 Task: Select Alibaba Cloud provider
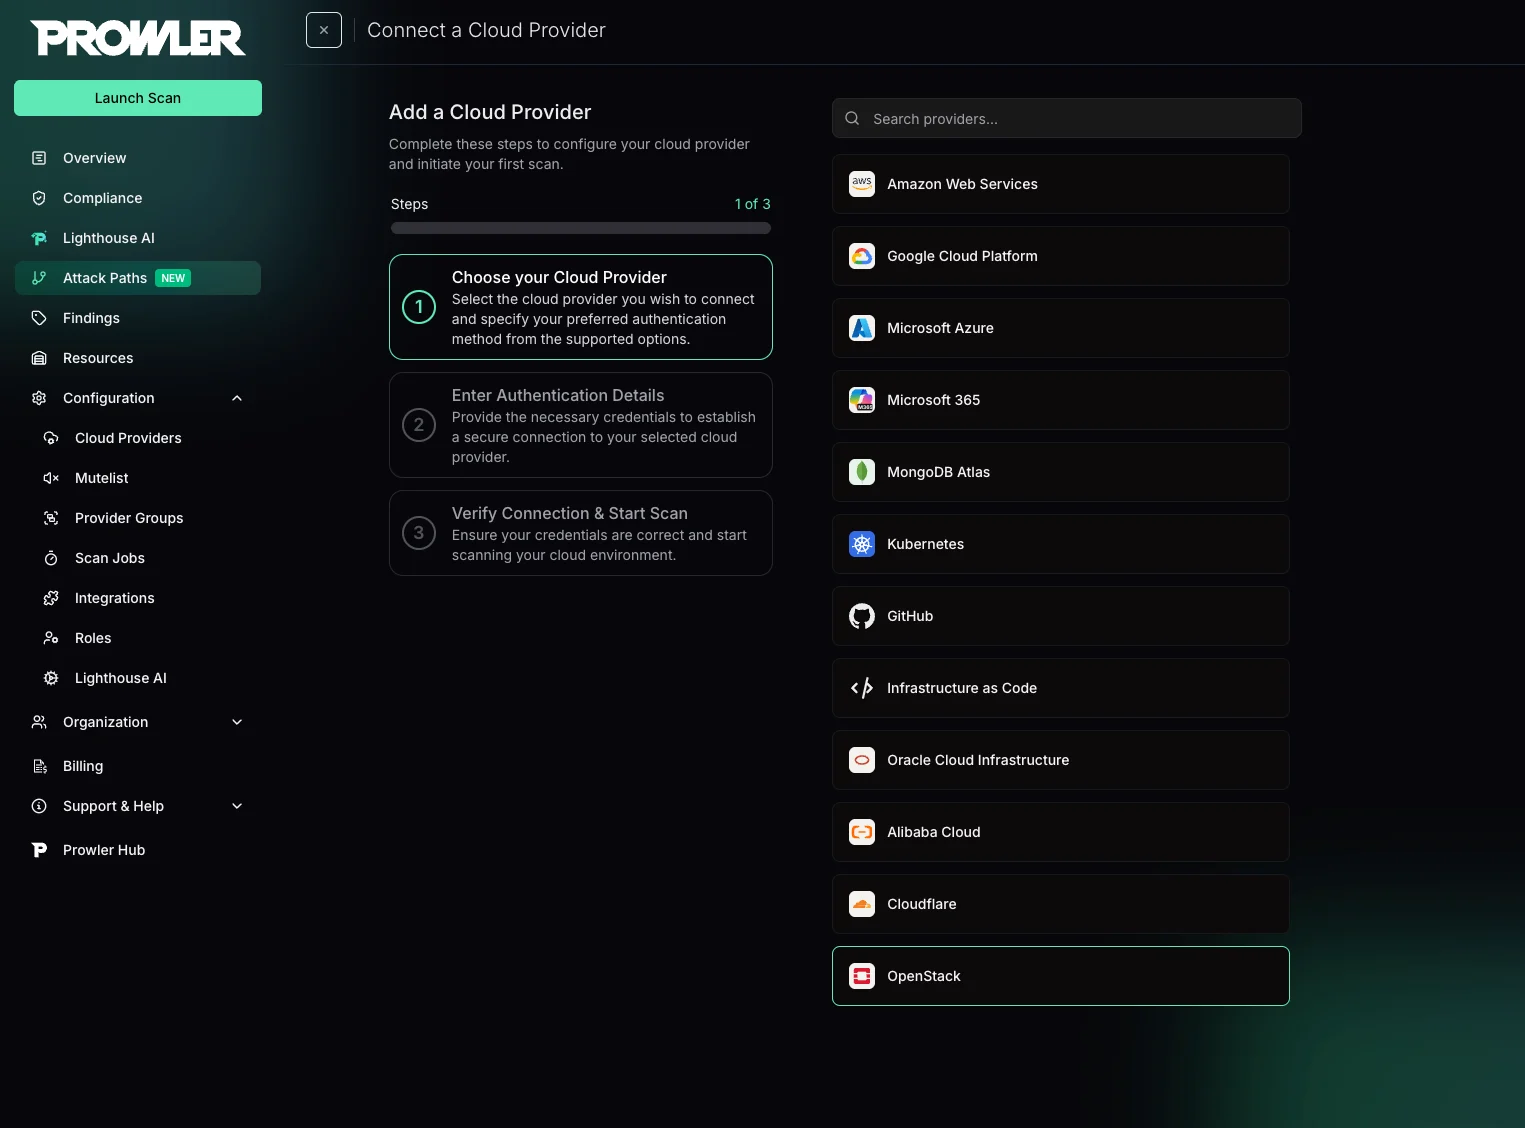(1060, 832)
